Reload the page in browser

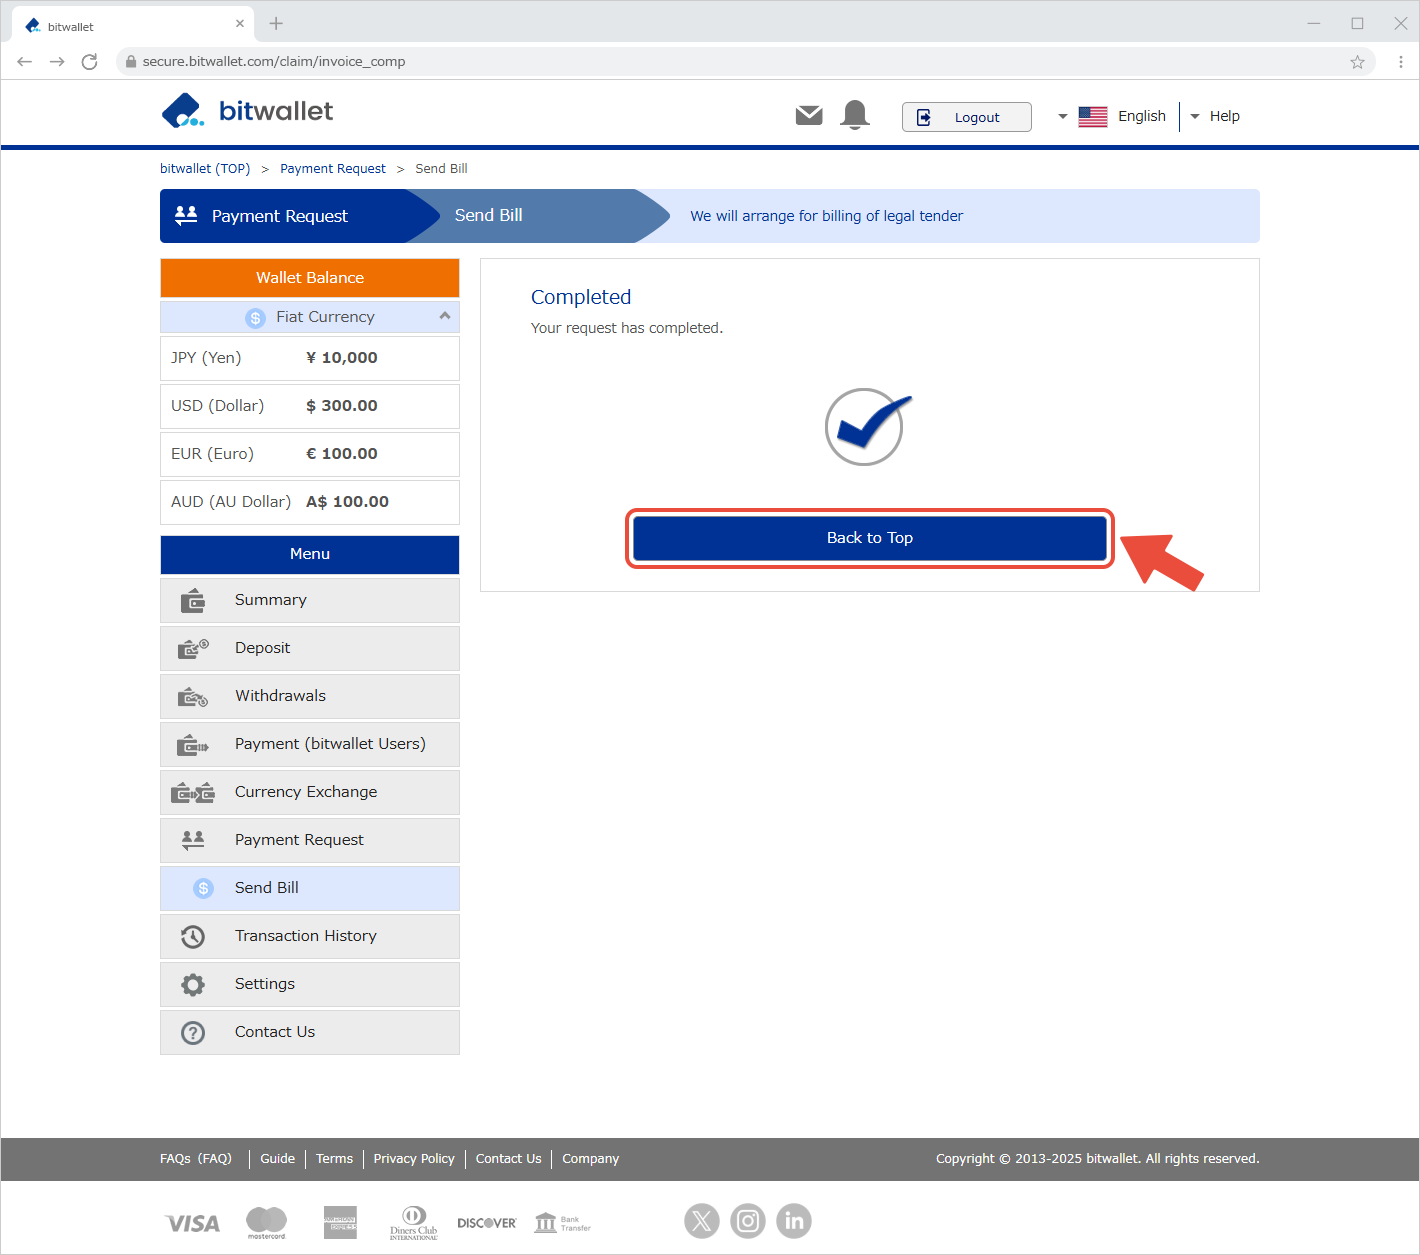click(89, 62)
